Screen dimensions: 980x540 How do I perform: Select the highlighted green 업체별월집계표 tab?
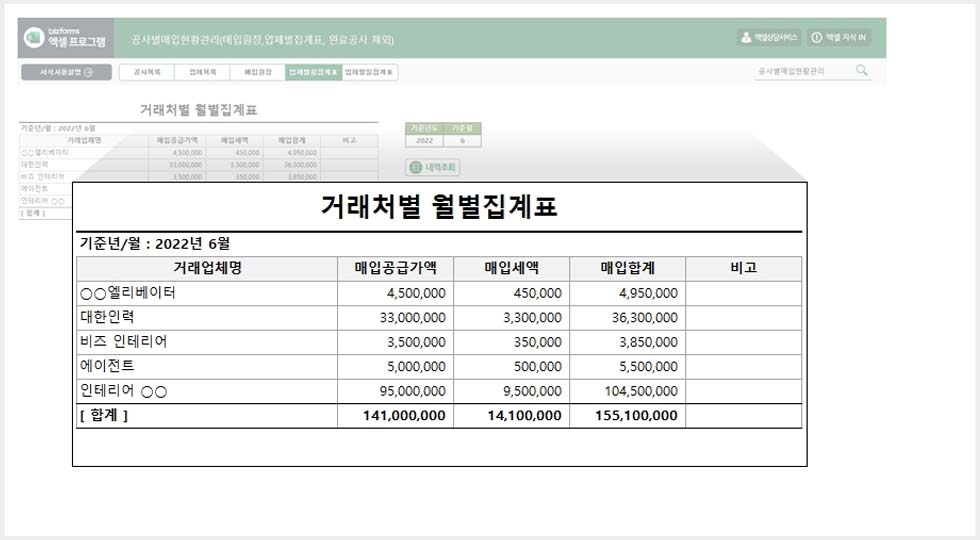point(313,72)
